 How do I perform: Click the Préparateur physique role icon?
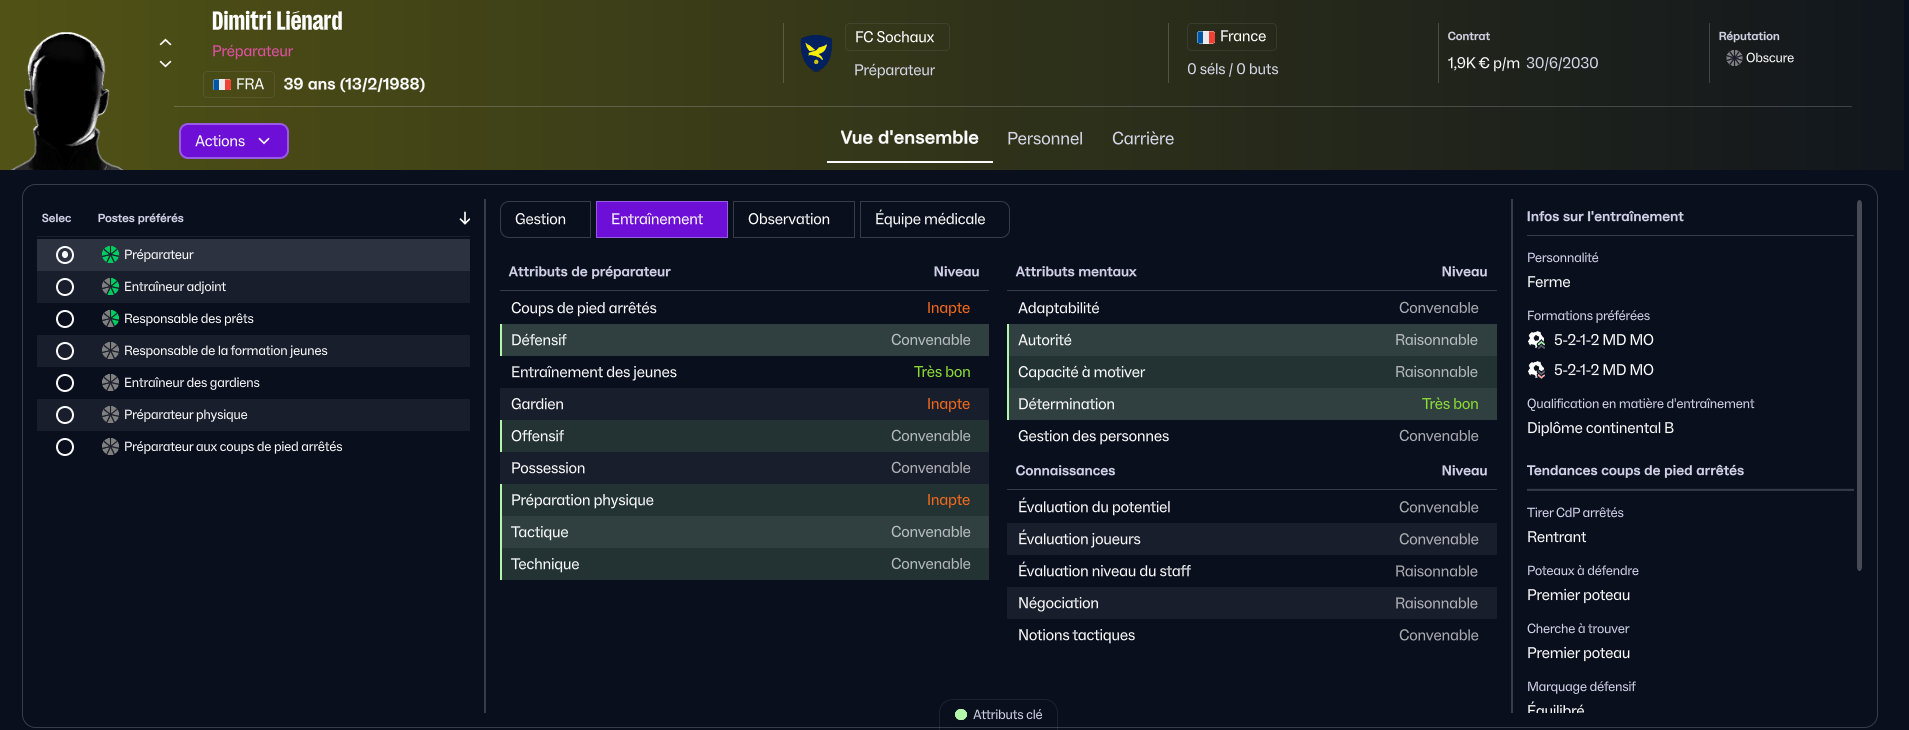tap(110, 415)
